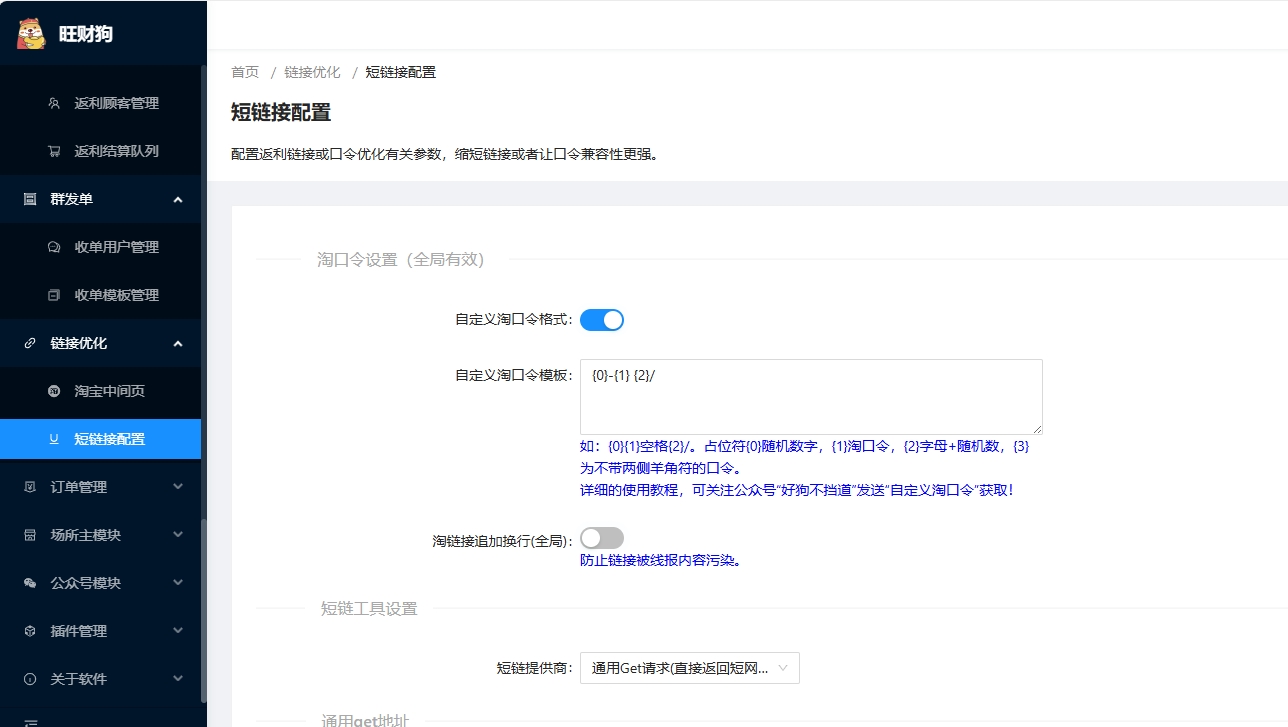
Task: Click the 公众号模块 WeChat icon
Action: click(x=30, y=583)
